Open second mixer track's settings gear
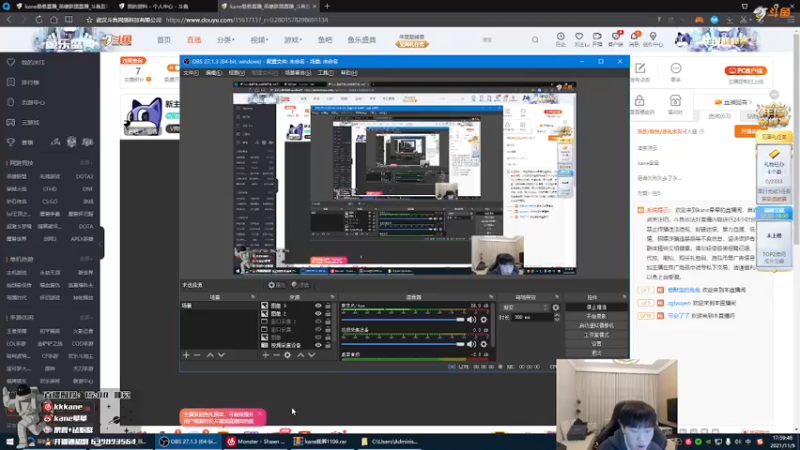Image resolution: width=800 pixels, height=450 pixels. pyautogui.click(x=484, y=344)
